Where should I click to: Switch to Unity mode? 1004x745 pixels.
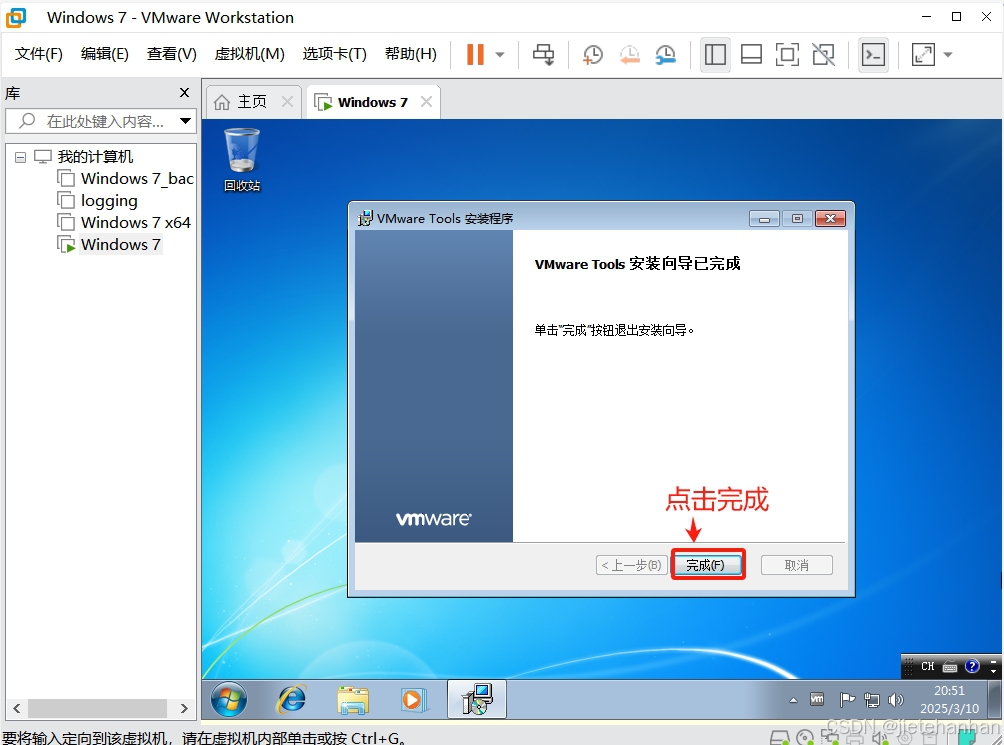pos(823,54)
